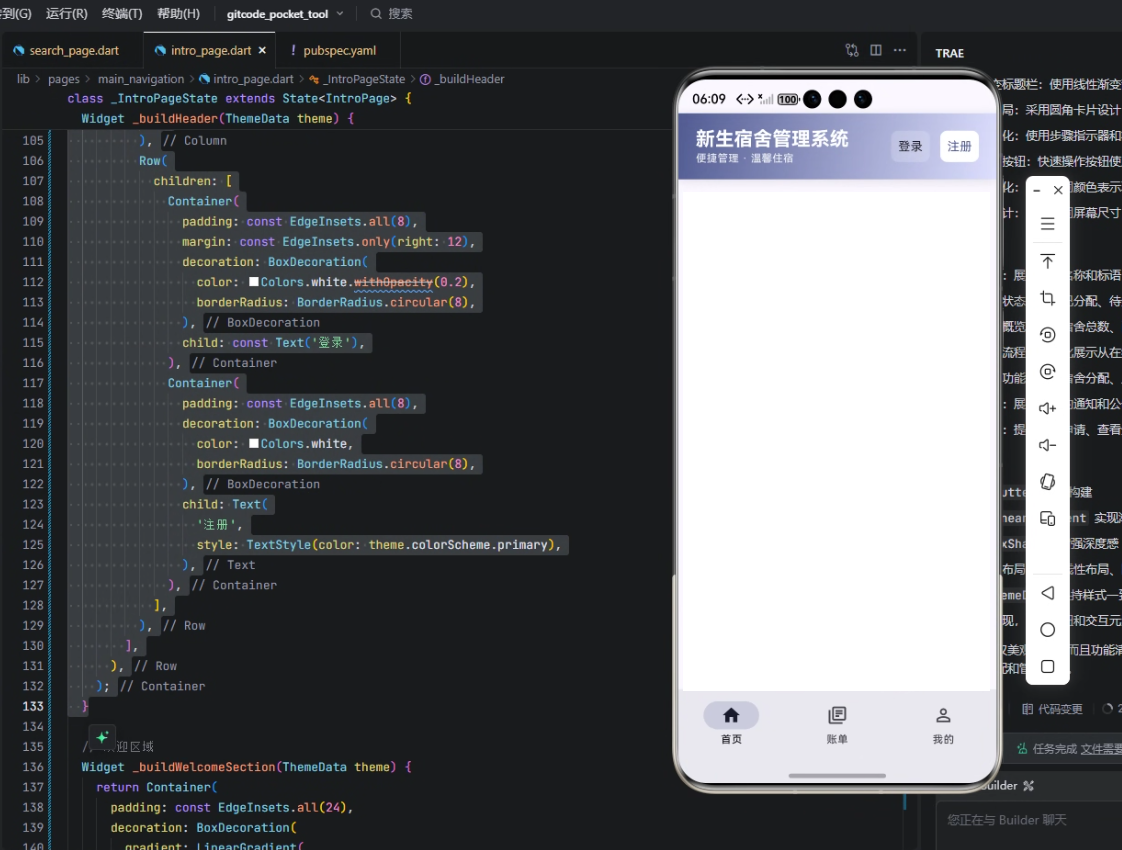Click the 新生宿舍管理系统 app title
The image size is (1122, 850).
pos(771,138)
